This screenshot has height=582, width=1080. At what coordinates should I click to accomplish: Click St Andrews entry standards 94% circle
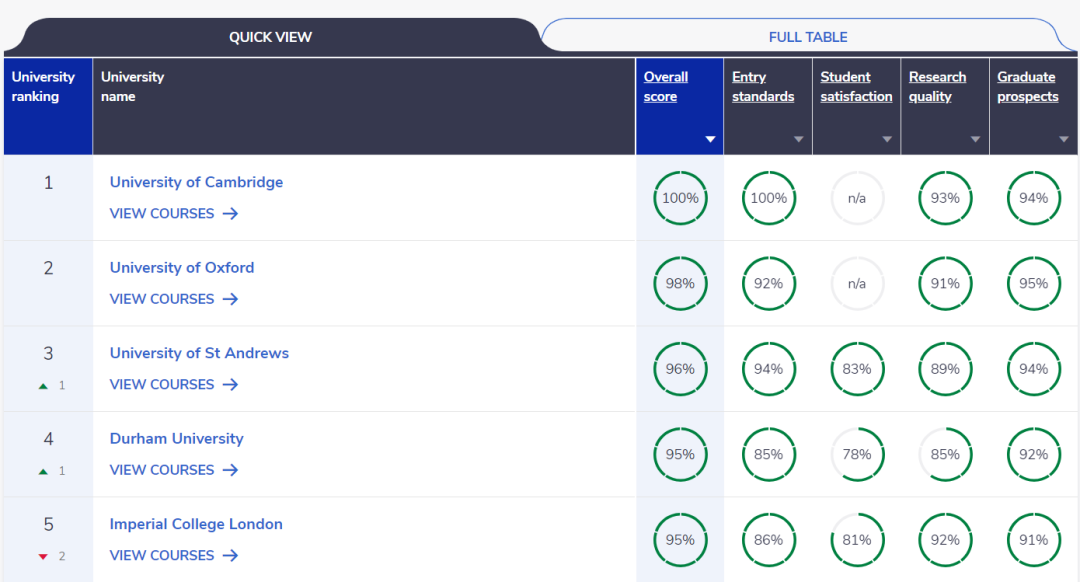(x=769, y=368)
